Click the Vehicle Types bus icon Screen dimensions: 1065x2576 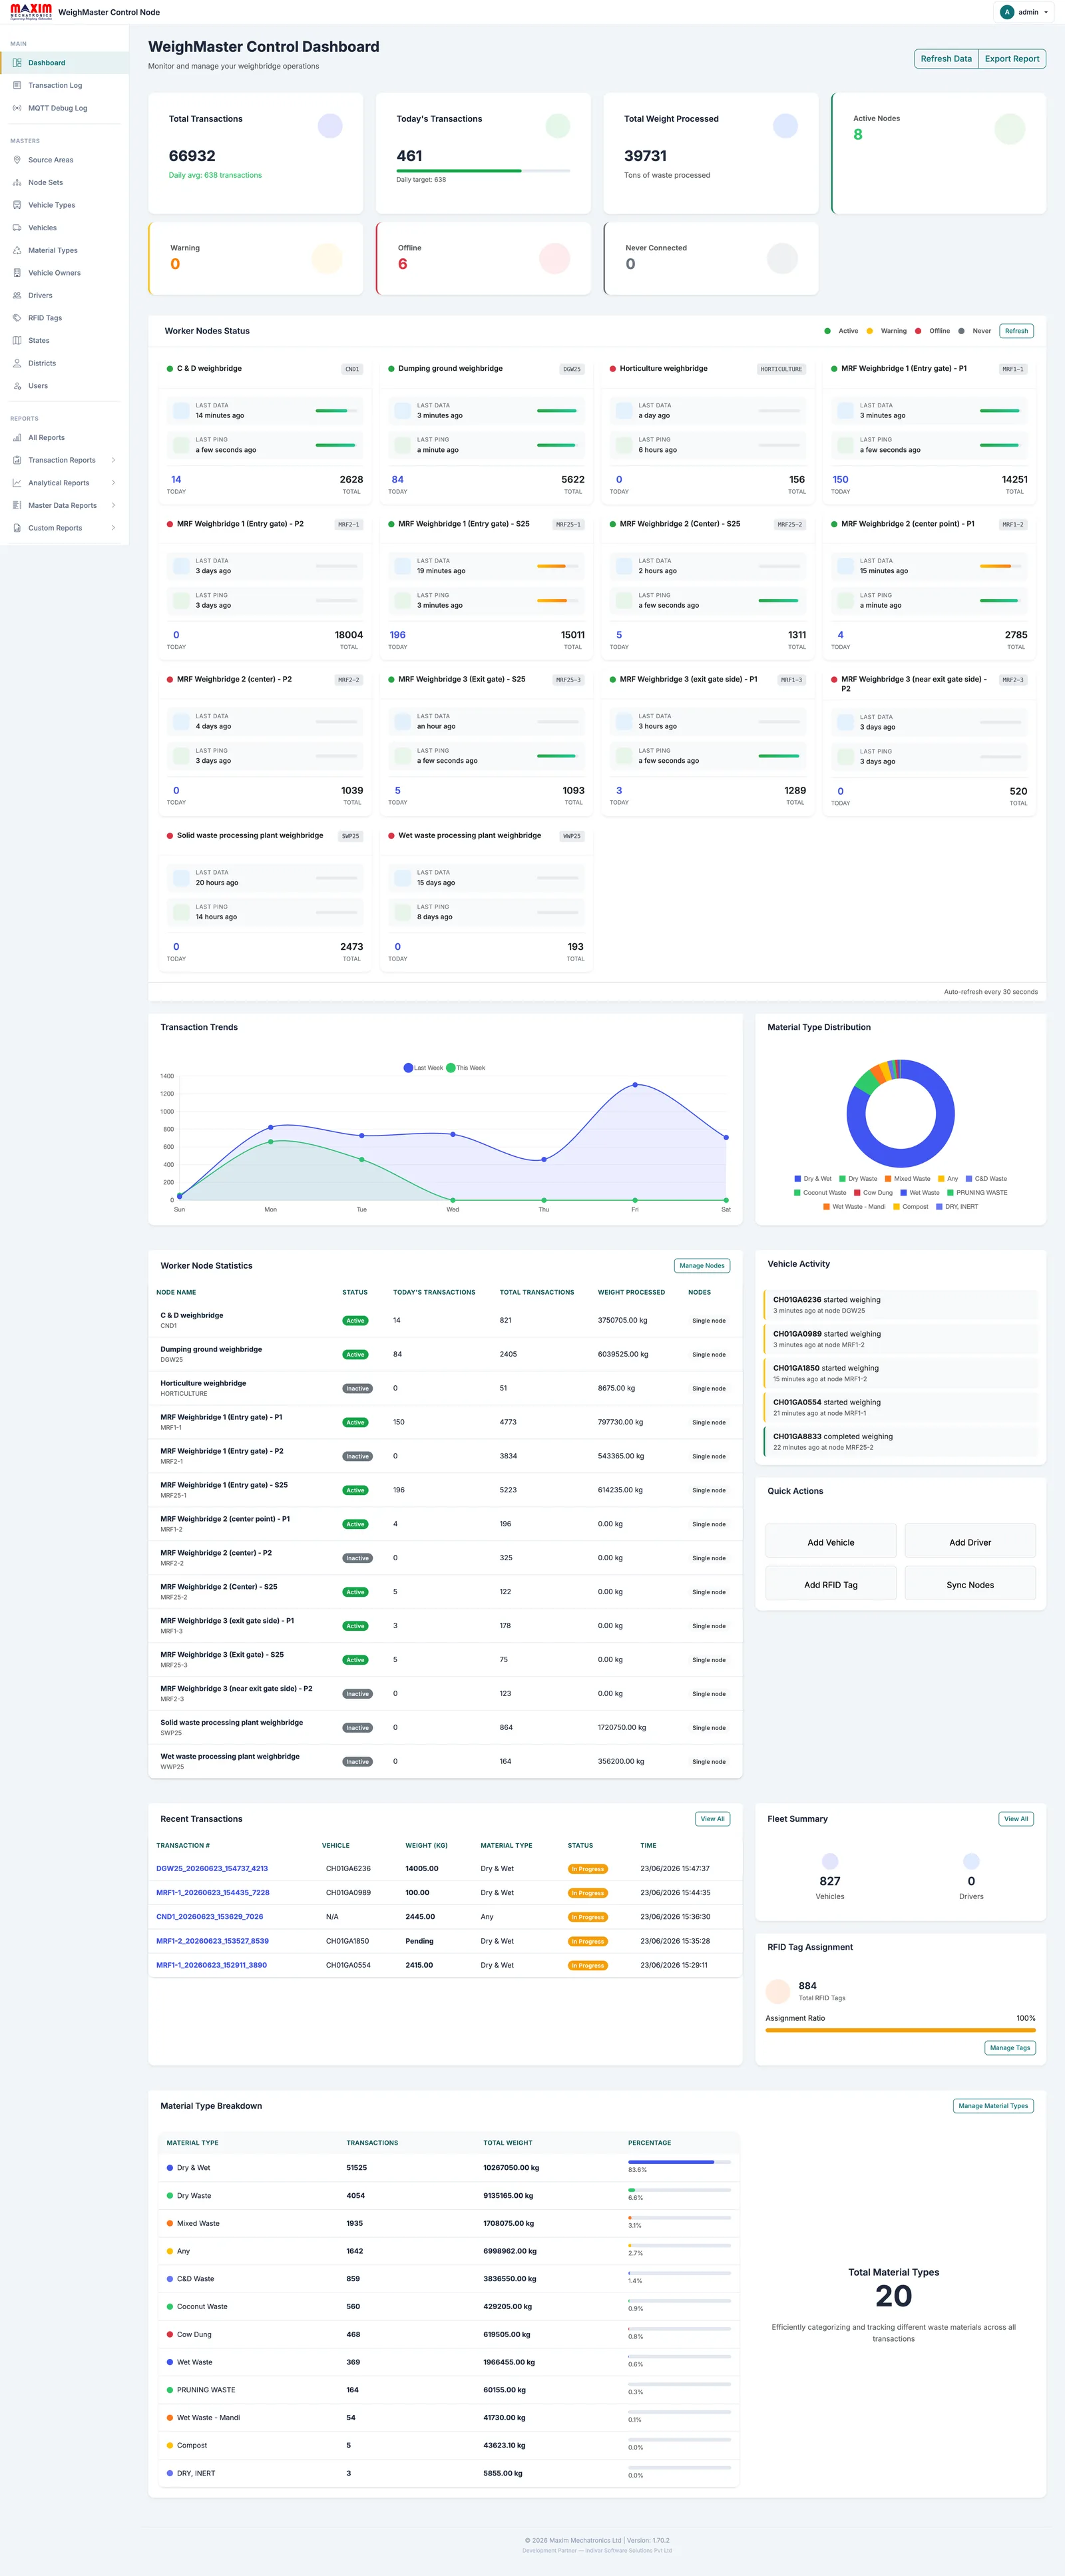pyautogui.click(x=17, y=205)
